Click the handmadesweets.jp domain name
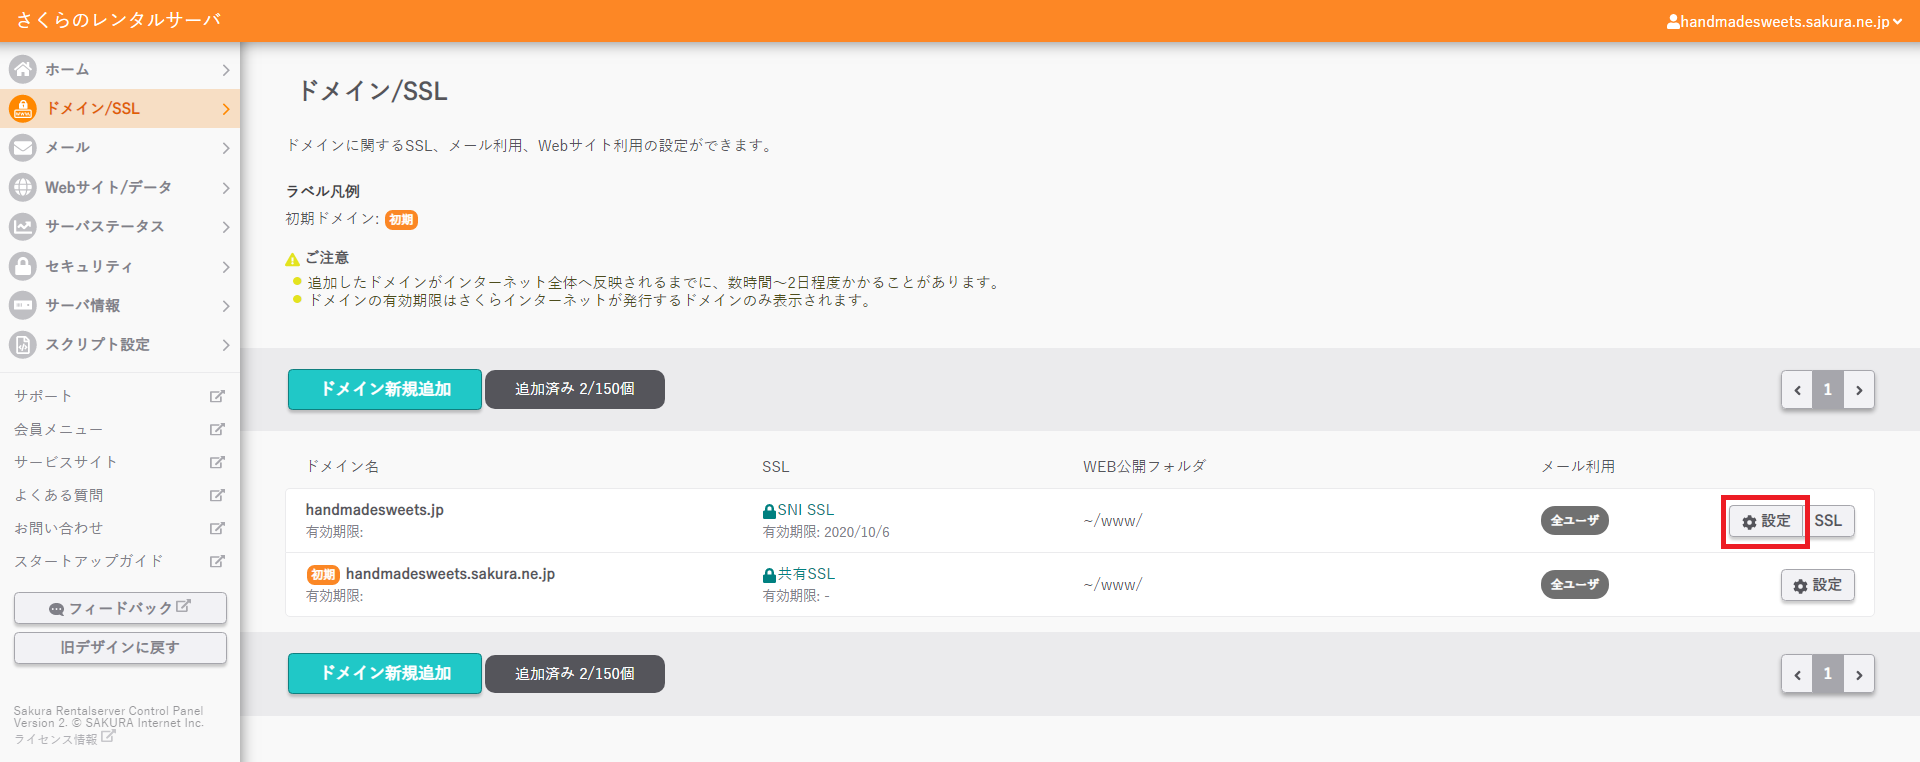This screenshot has height=762, width=1920. point(375,510)
